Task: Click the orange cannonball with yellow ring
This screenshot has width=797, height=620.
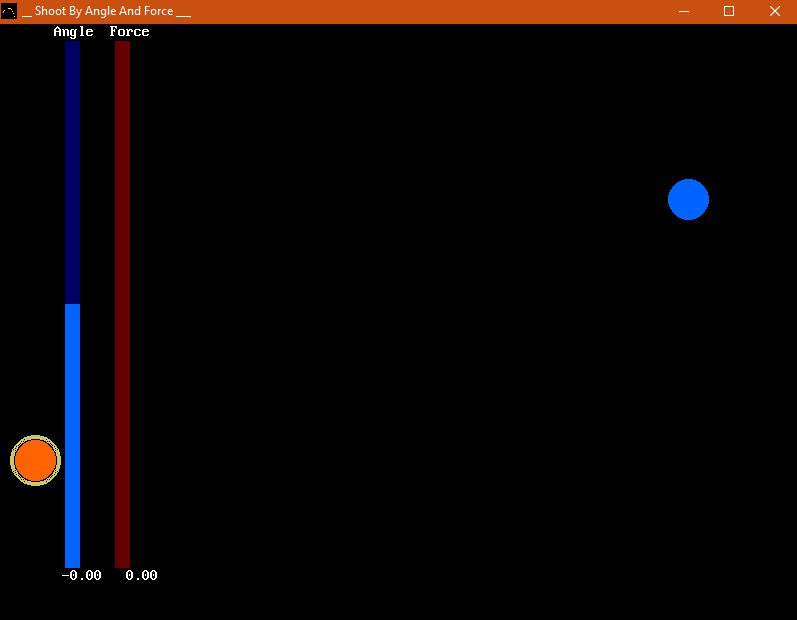Action: pos(36,460)
